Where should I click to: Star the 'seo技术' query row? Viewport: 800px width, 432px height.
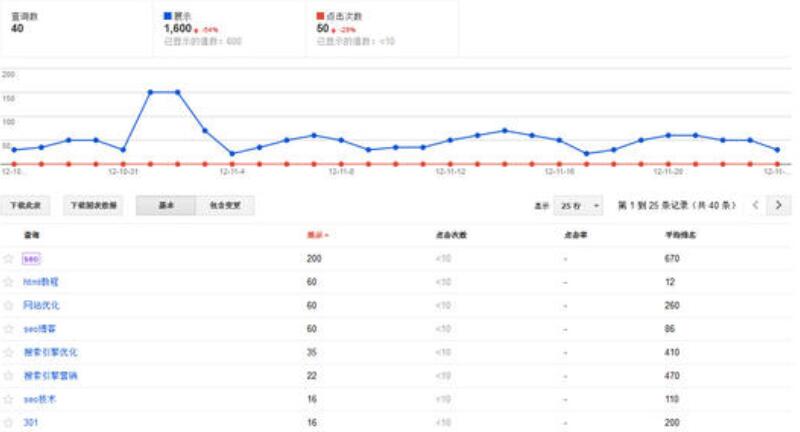[x=8, y=399]
